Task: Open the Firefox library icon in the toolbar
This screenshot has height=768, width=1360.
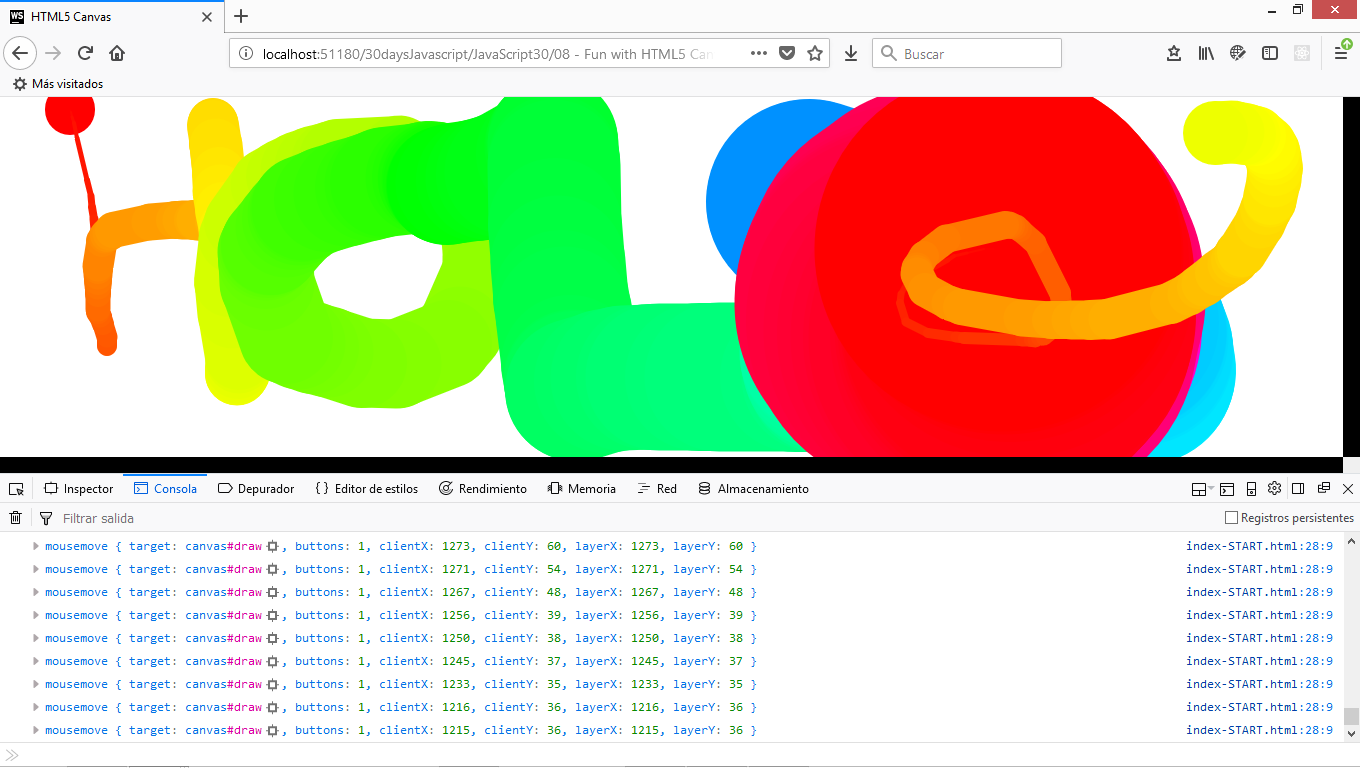Action: [x=1205, y=52]
